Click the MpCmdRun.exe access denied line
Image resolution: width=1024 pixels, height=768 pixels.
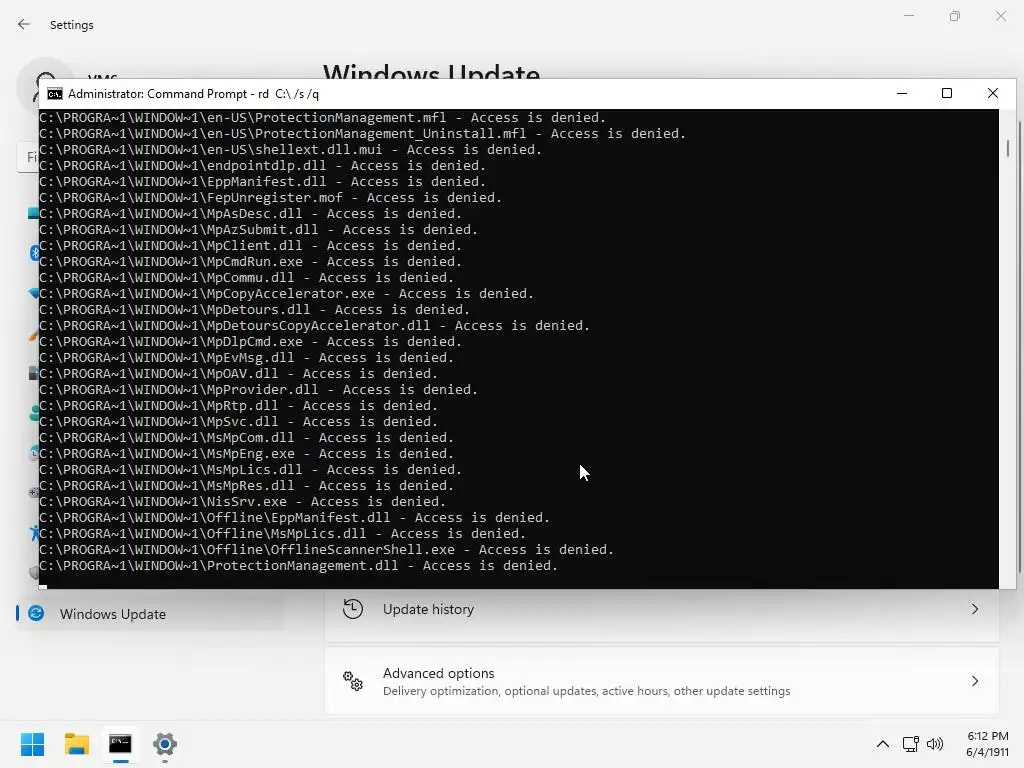250,262
